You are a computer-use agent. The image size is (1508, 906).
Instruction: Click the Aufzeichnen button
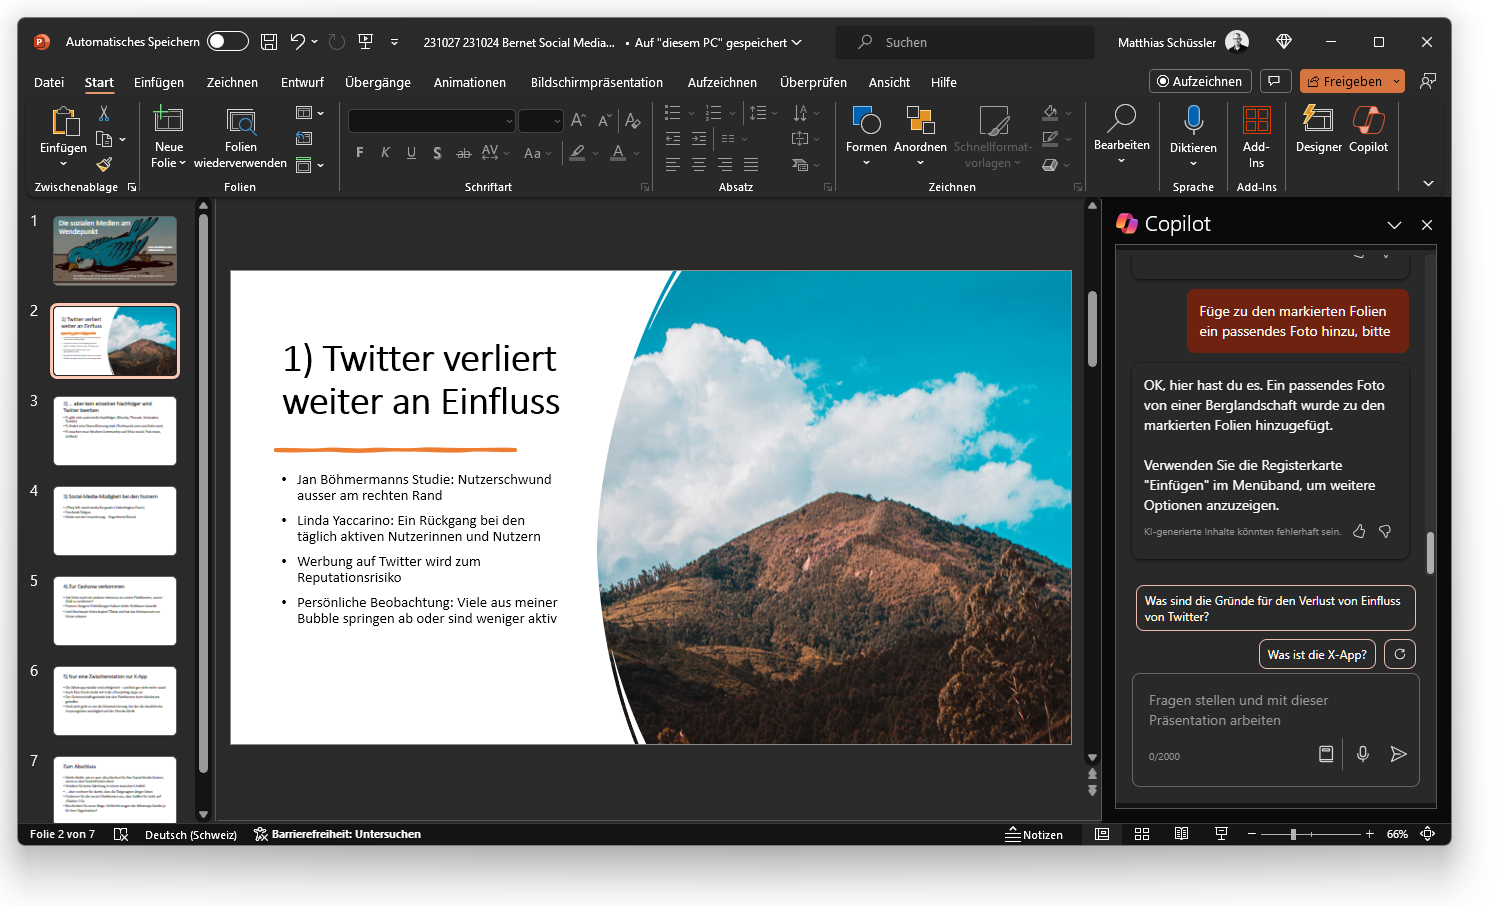(x=1200, y=81)
